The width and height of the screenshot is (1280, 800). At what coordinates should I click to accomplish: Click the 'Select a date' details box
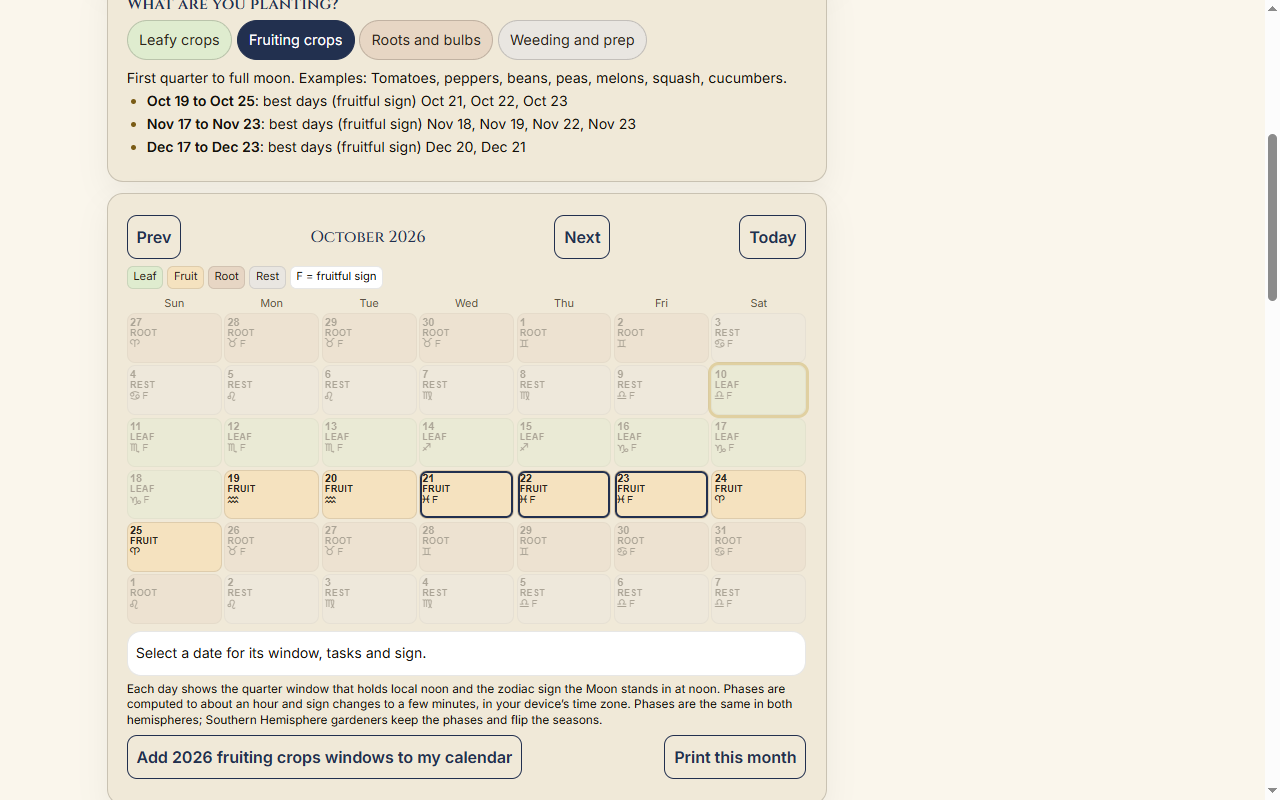pyautogui.click(x=466, y=653)
